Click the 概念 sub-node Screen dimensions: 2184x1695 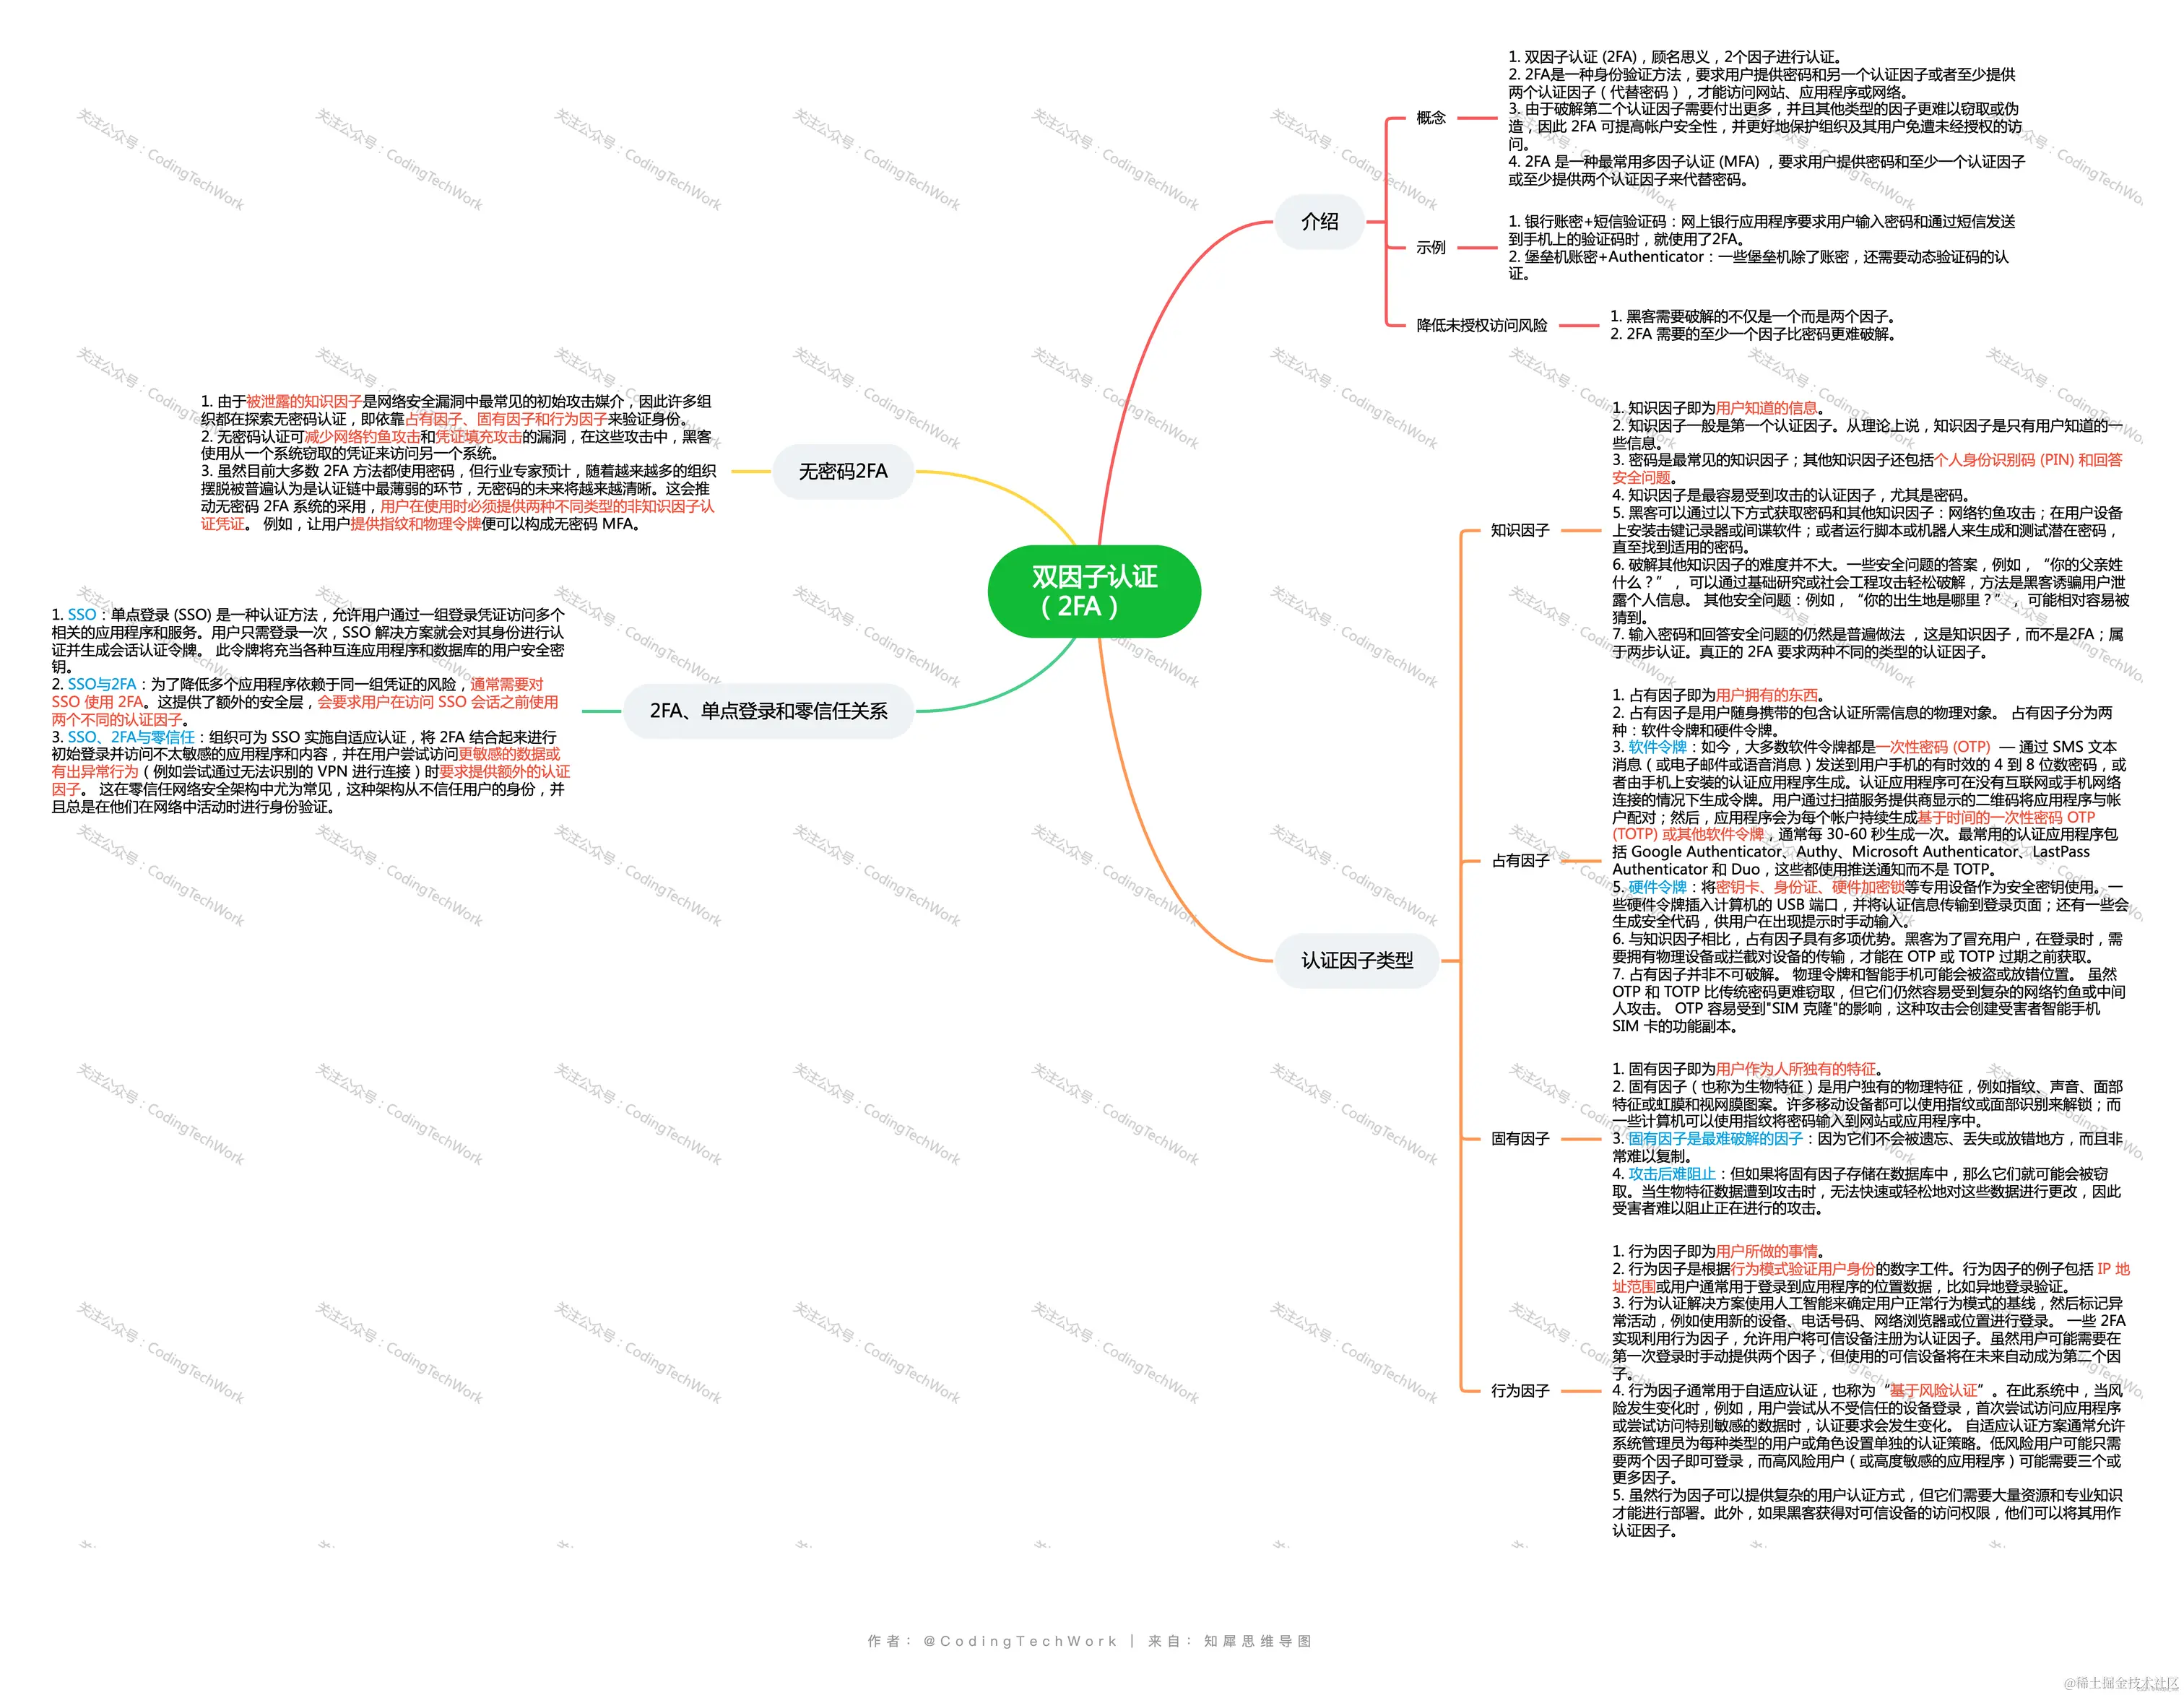tap(1430, 118)
